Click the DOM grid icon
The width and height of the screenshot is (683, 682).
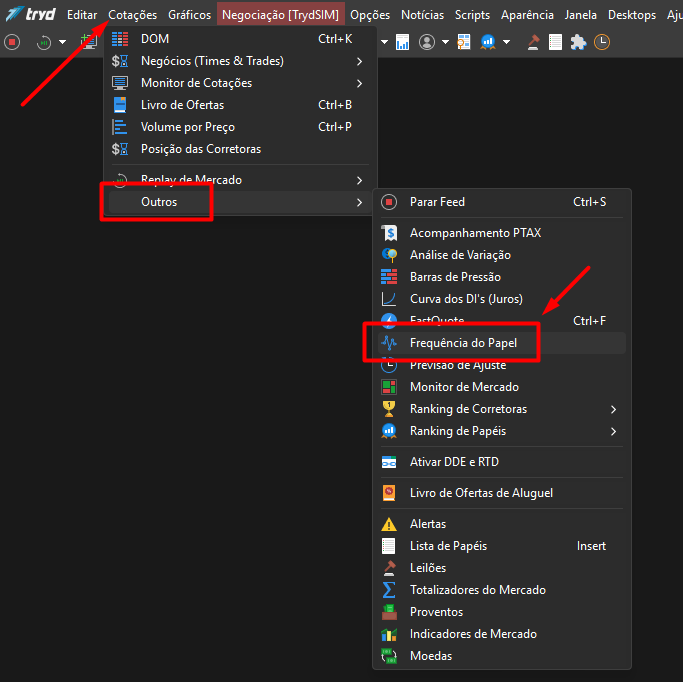tap(120, 39)
